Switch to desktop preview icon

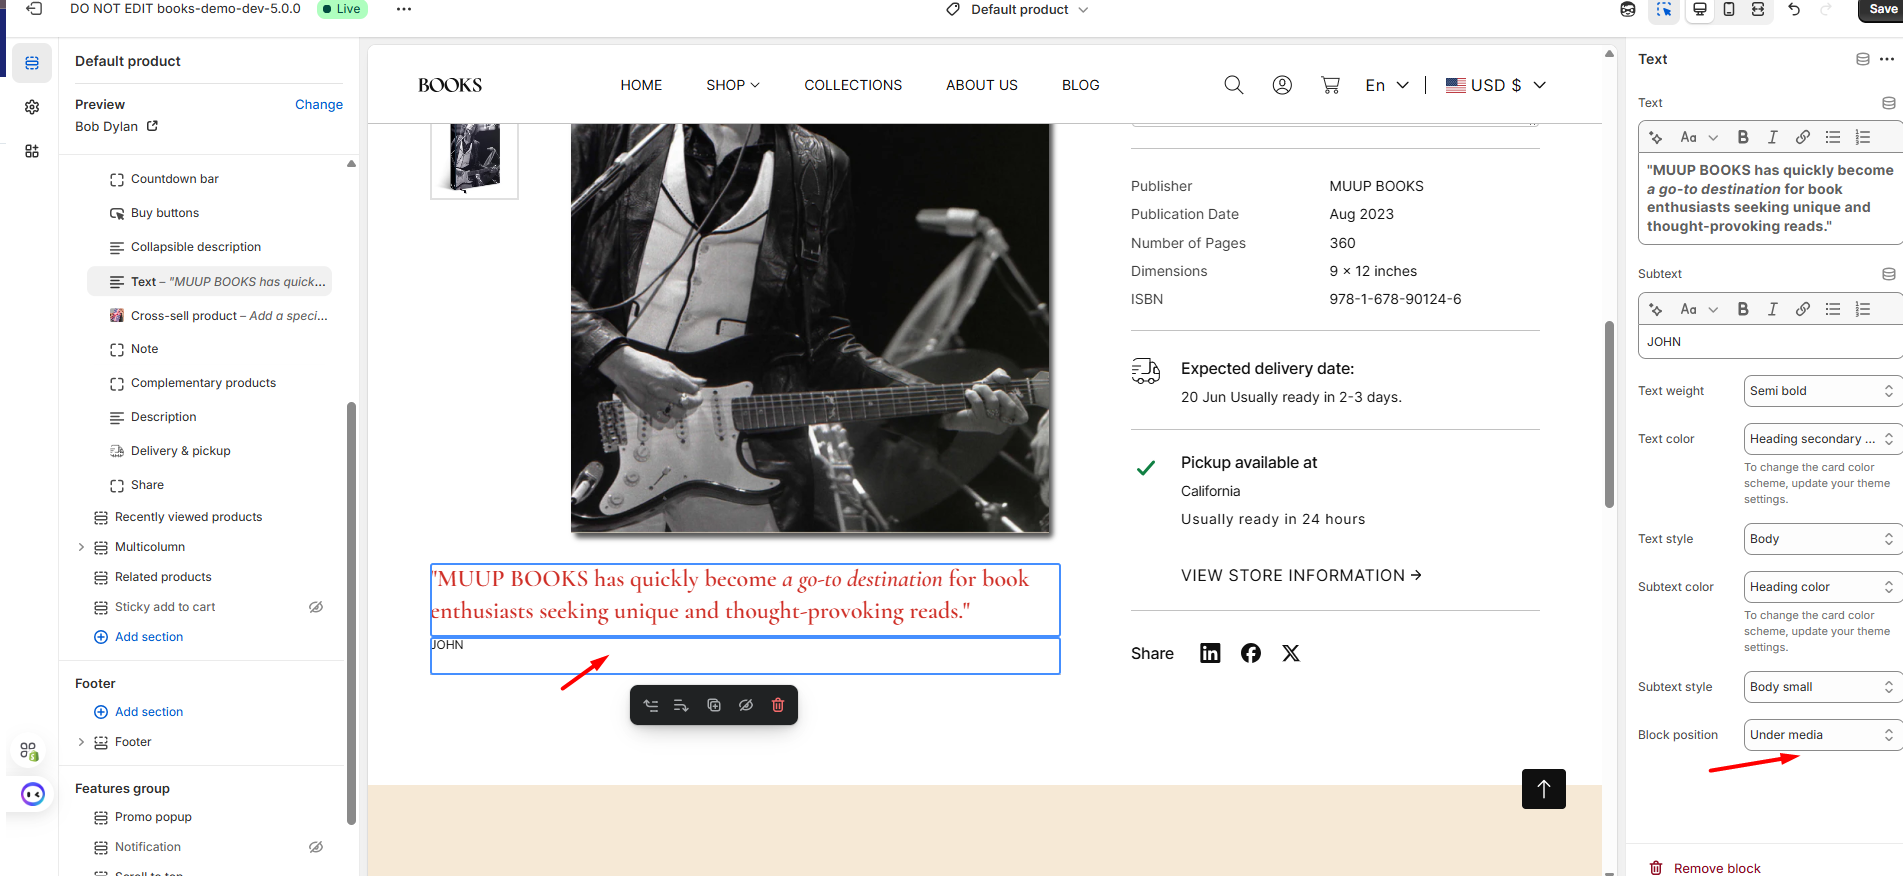1699,9
